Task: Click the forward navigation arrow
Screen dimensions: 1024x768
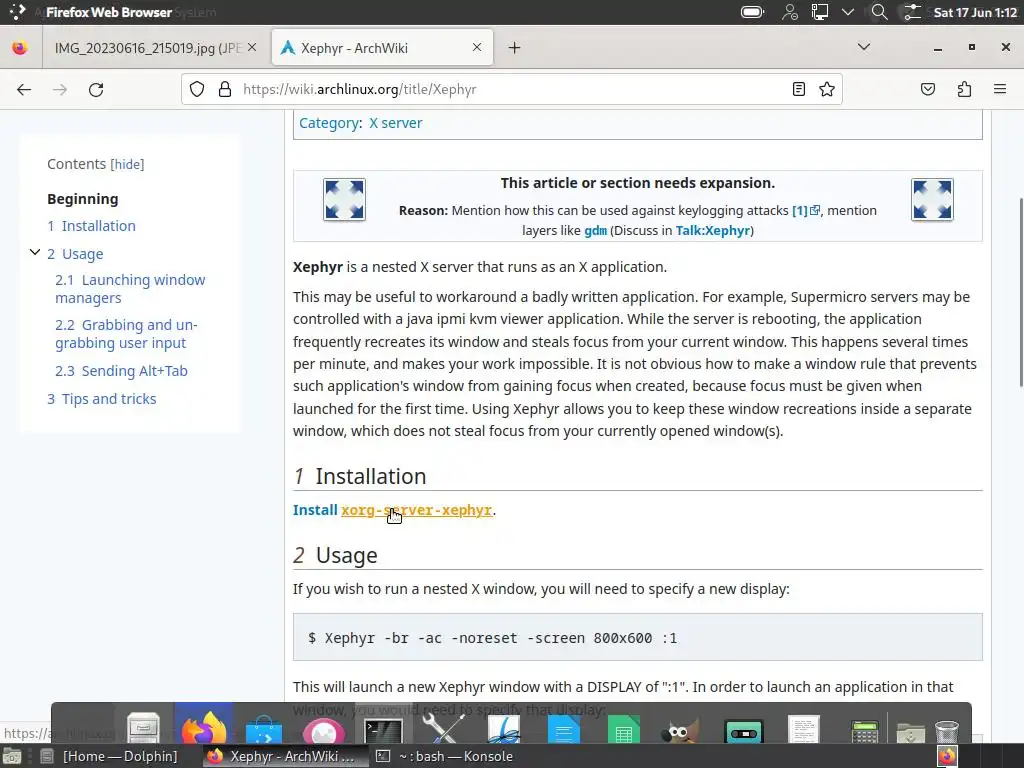Action: click(59, 89)
